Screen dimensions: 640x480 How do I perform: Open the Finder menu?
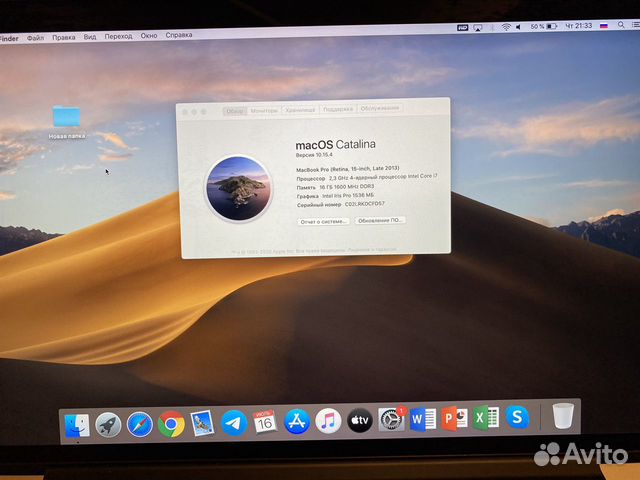pos(9,39)
